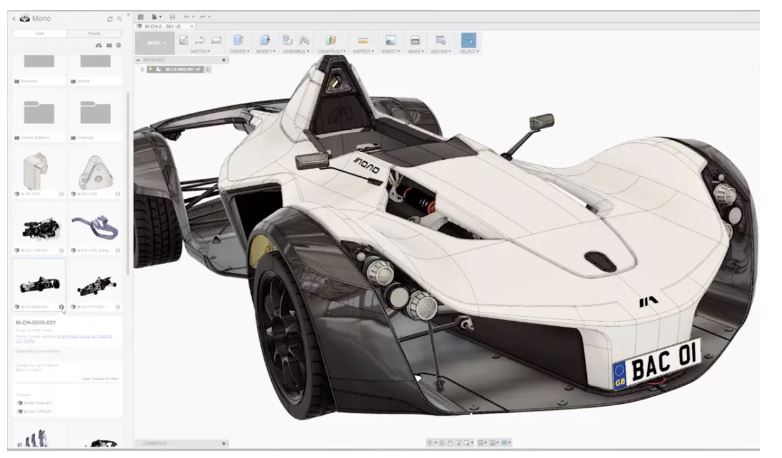Image resolution: width=782 pixels, height=458 pixels.
Task: Click the ASSEMBLE joint icon
Action: [304, 40]
